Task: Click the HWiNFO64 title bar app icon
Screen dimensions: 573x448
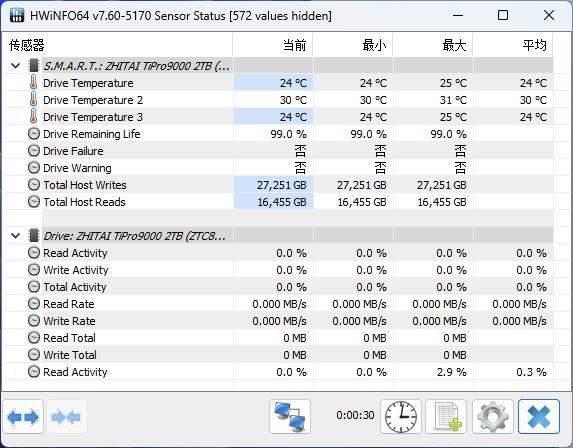Action: click(x=16, y=15)
